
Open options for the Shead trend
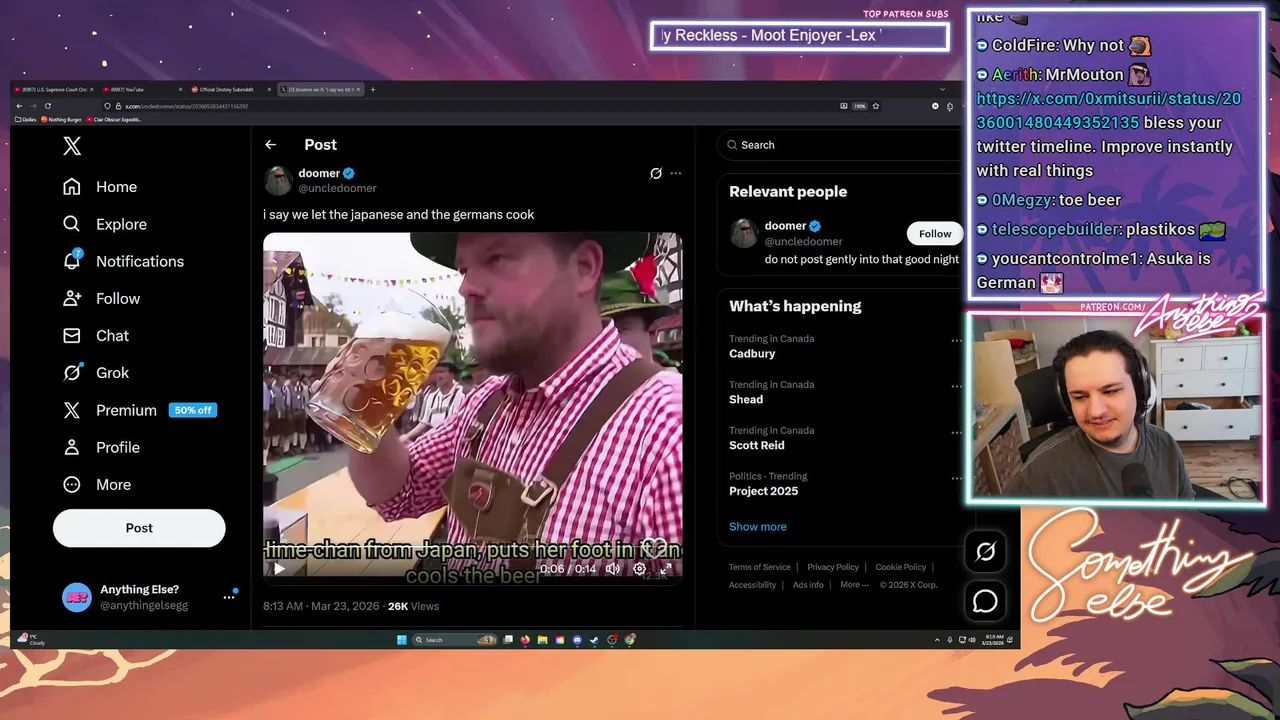coord(956,387)
